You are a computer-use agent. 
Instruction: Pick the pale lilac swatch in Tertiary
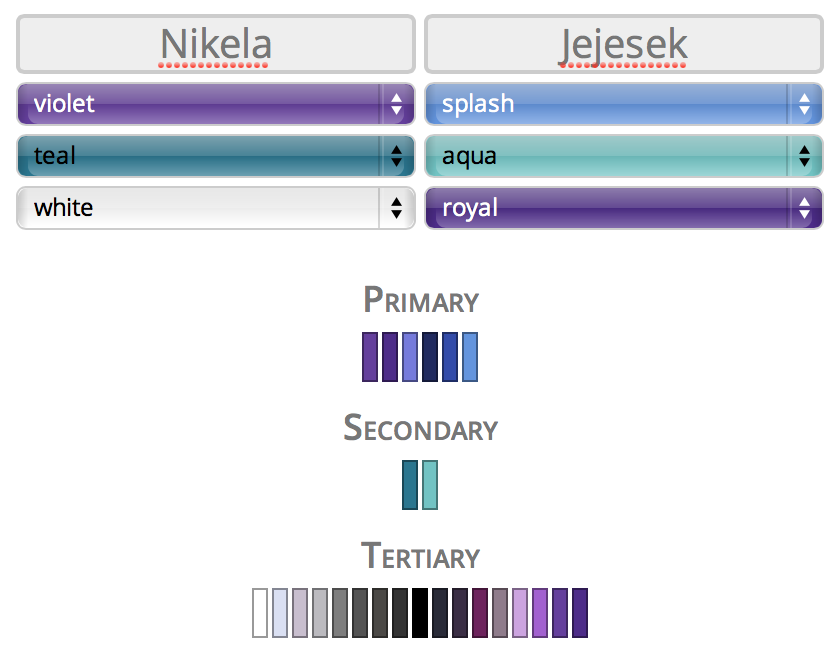point(520,613)
